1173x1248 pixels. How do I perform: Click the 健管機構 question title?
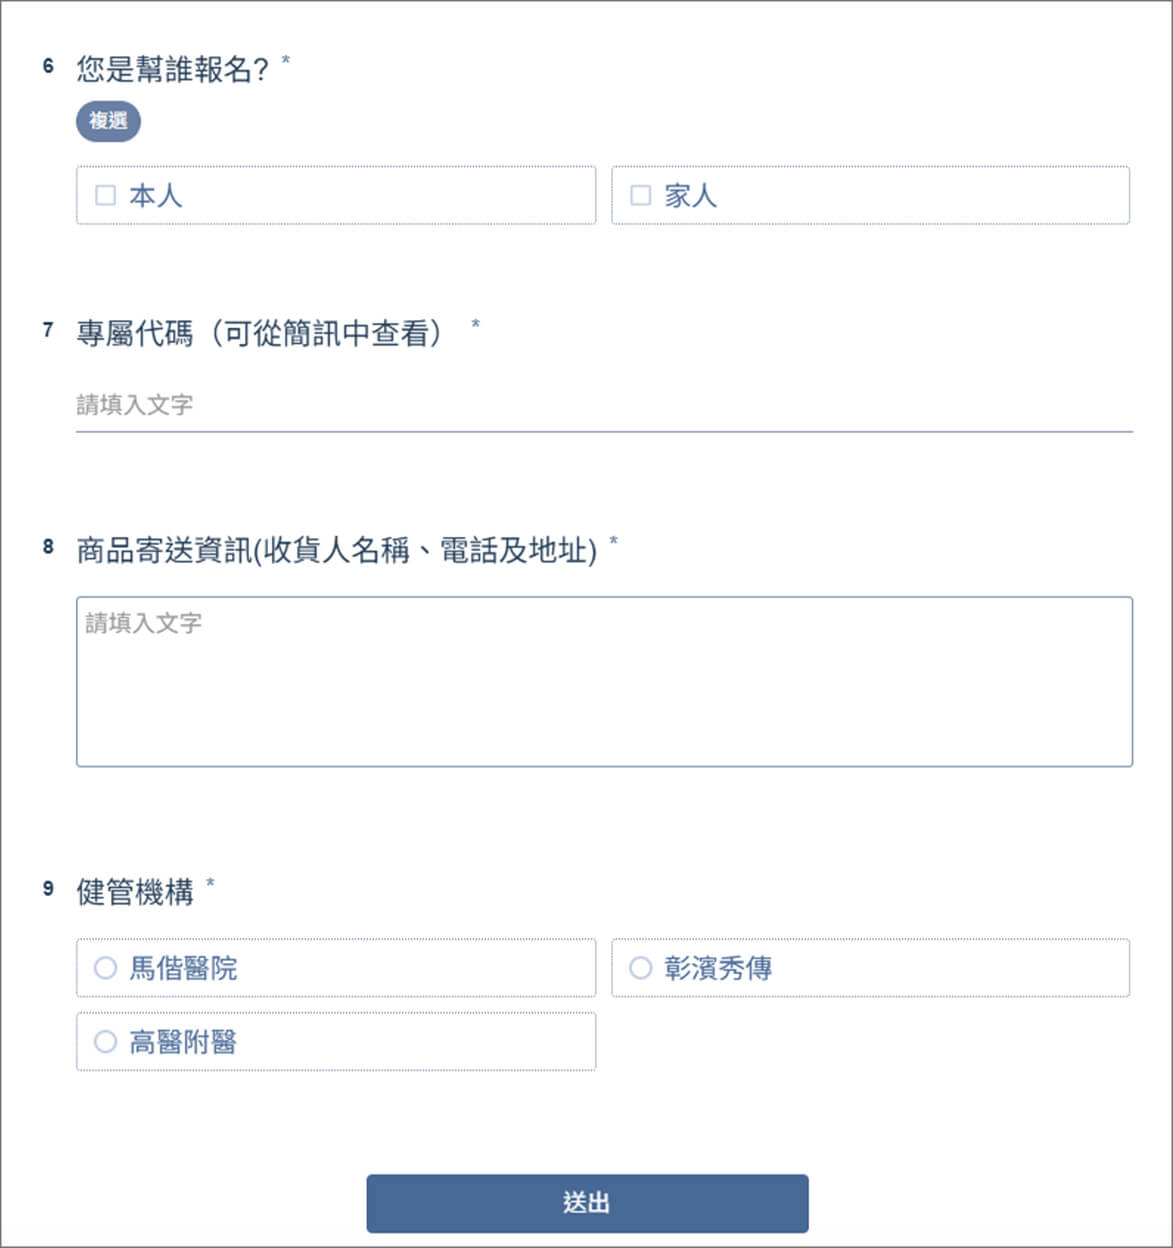(135, 891)
